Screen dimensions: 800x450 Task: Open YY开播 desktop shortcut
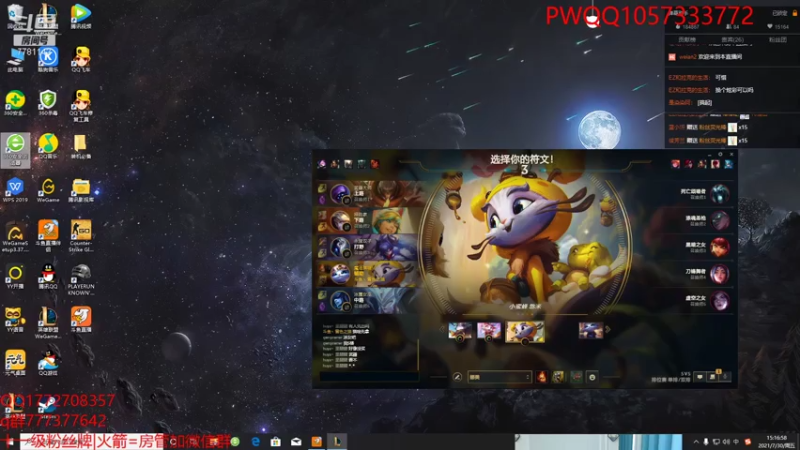click(15, 277)
